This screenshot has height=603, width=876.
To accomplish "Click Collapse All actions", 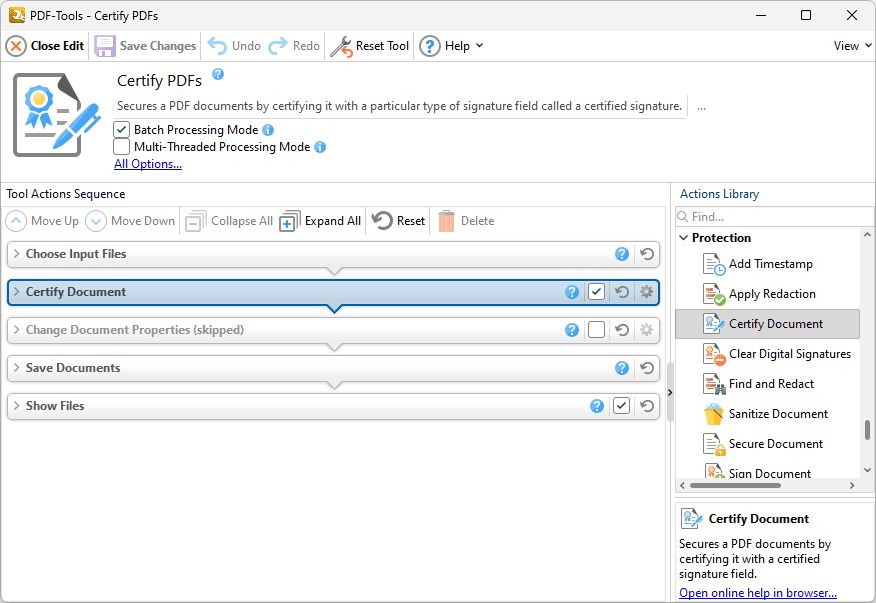I will coord(229,221).
